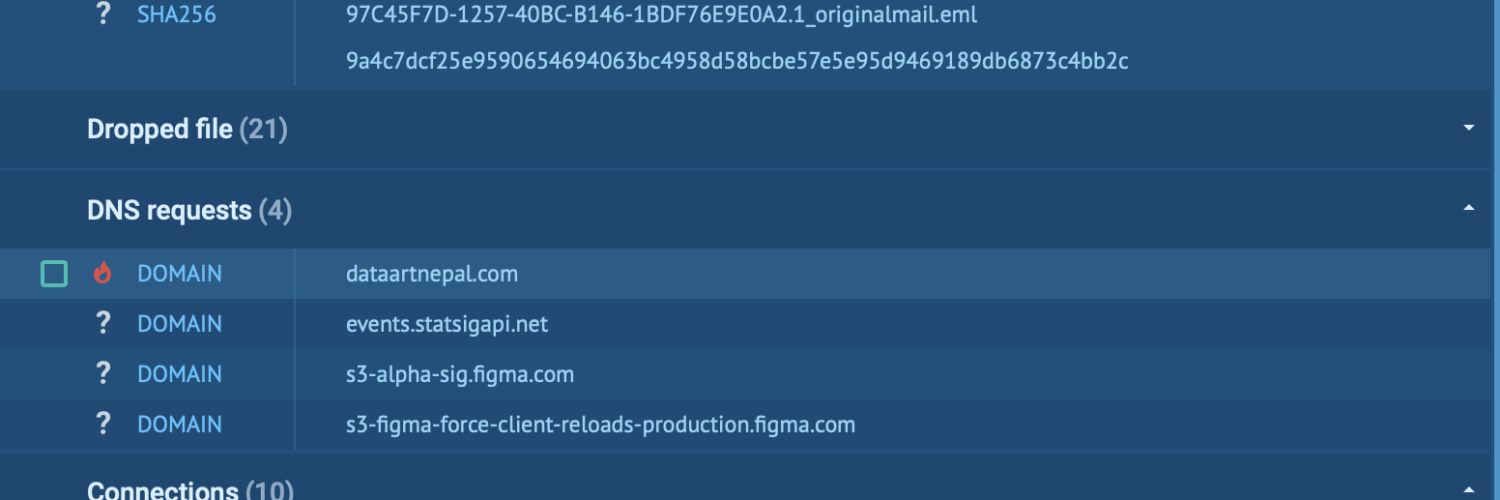Click question mark beside s3-figma-force-client-reloads-production domain
This screenshot has width=1500, height=500.
(x=102, y=424)
